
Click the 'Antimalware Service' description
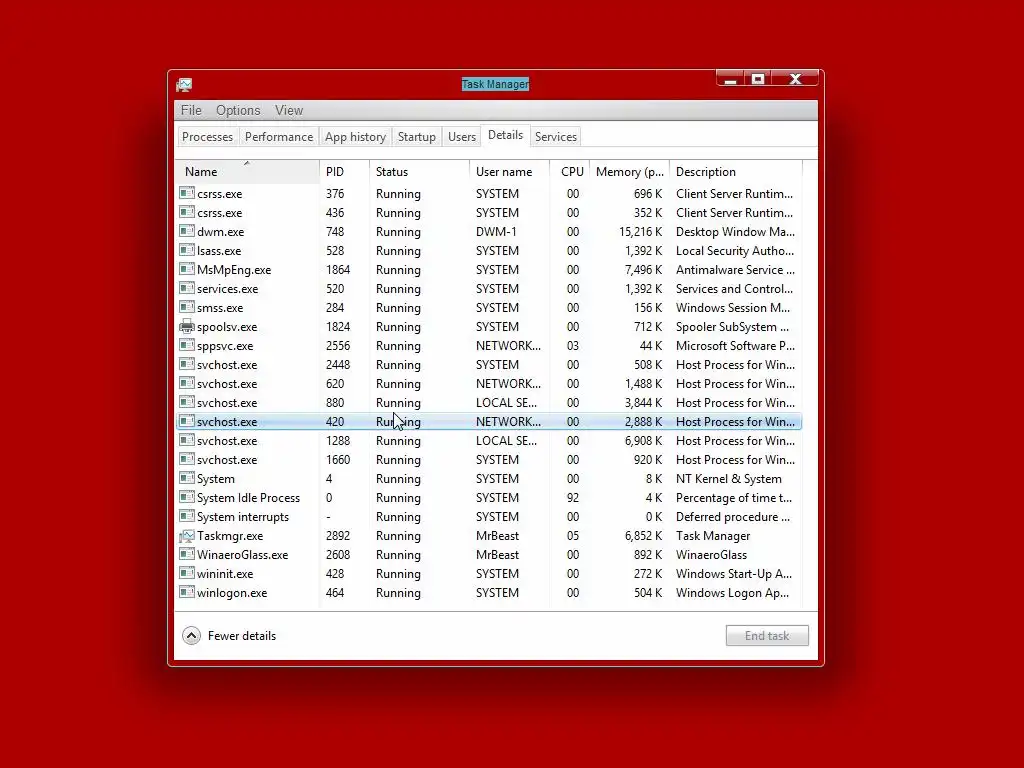(x=735, y=270)
